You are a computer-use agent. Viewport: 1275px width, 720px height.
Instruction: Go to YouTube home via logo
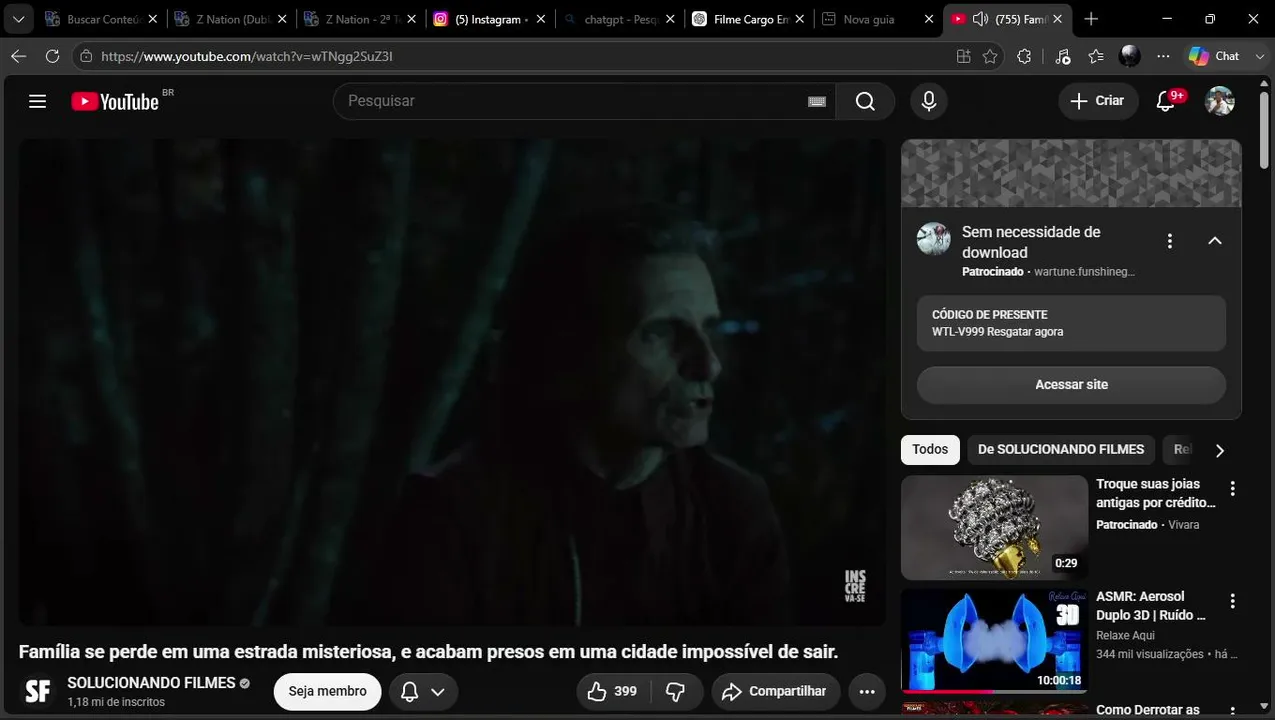[115, 101]
